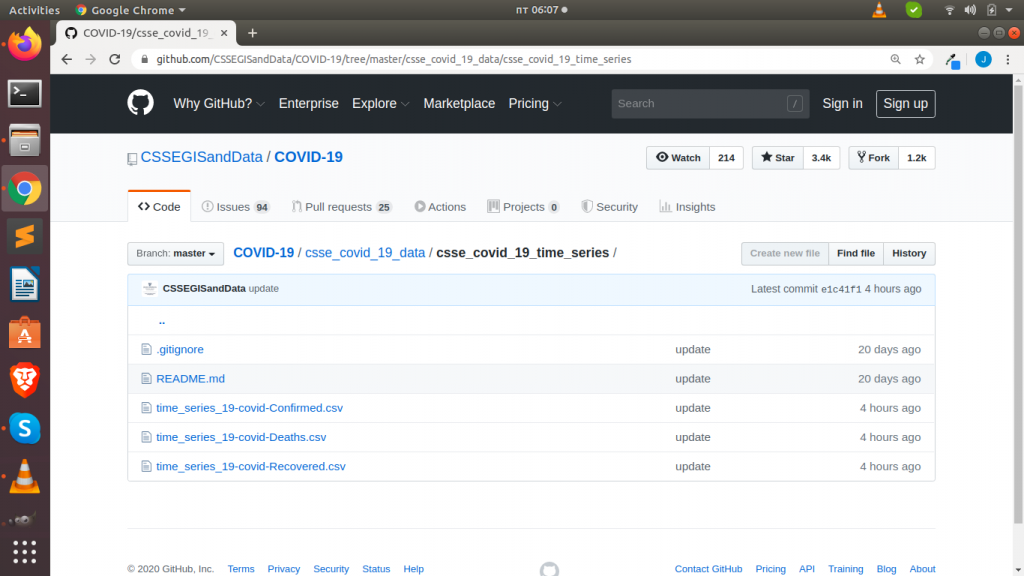
Task: Open Firefox from the dock
Action: pos(23,43)
